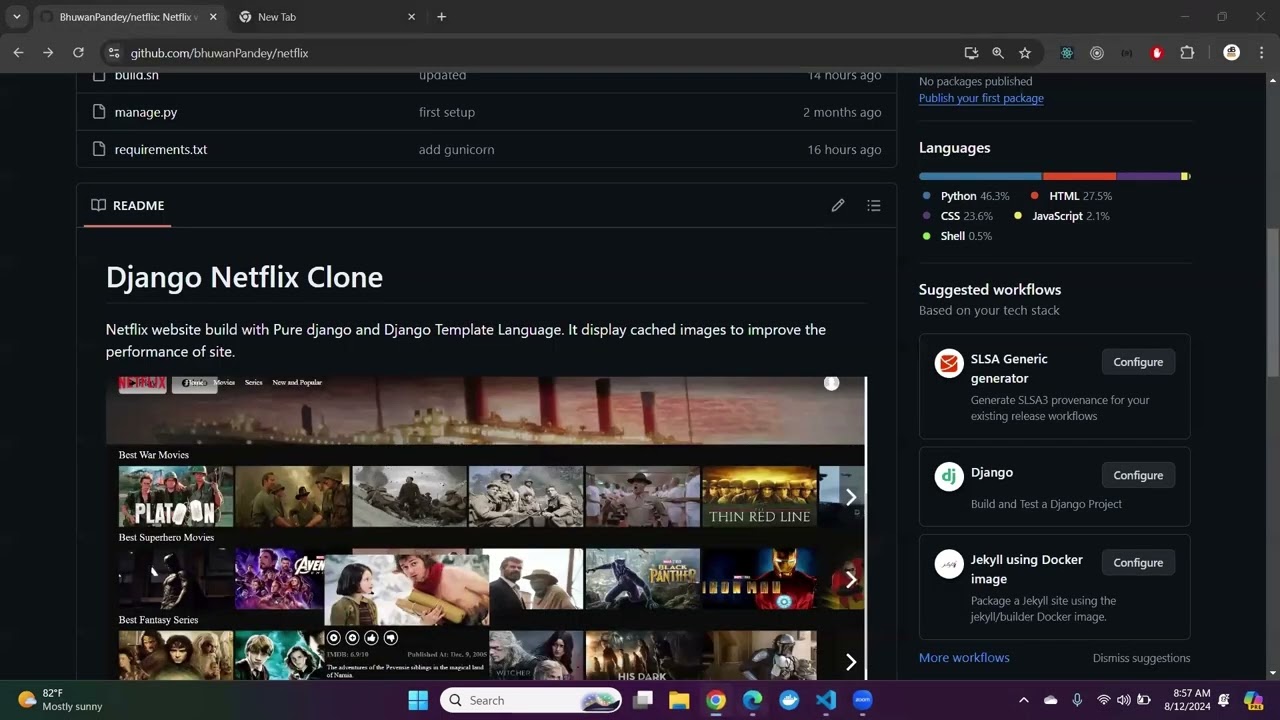Open the requirements.txt file
Image resolution: width=1280 pixels, height=720 pixels.
161,149
